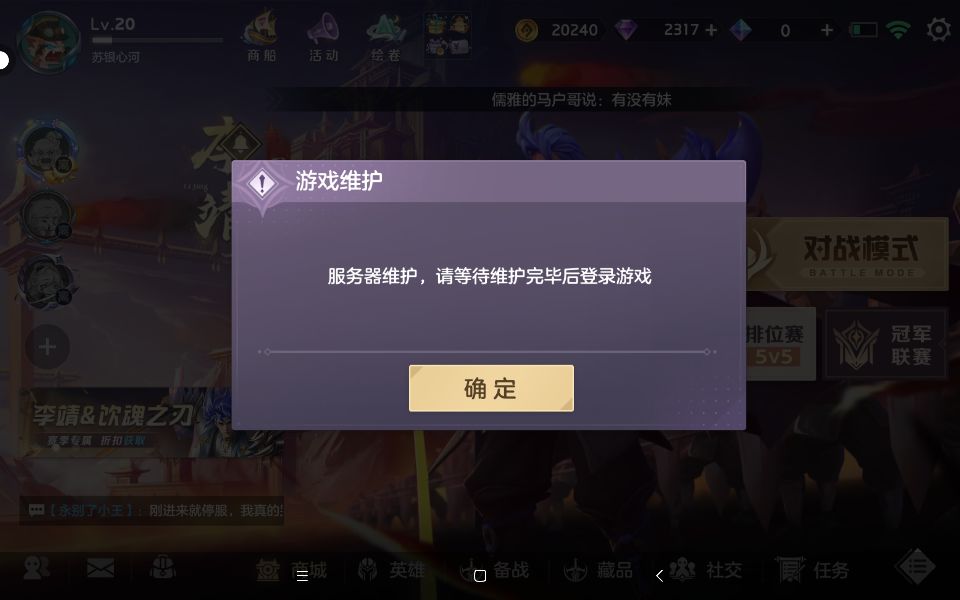This screenshot has width=960, height=600.
Task: Open the 商船 merchant ship icon
Action: point(261,37)
